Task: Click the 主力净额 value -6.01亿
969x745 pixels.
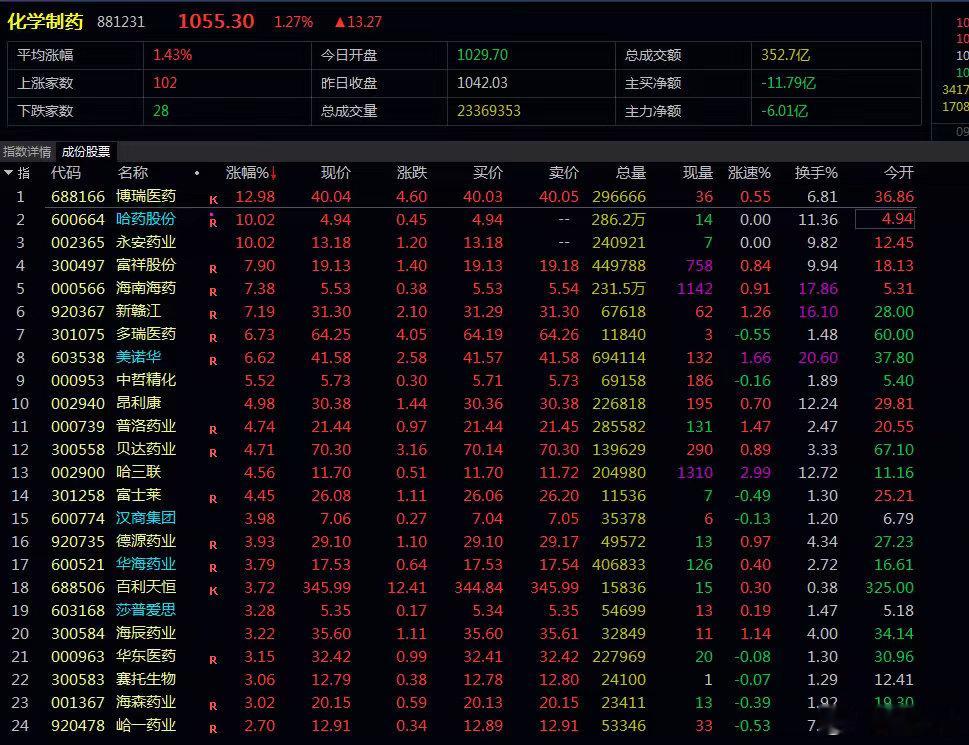Action: pos(784,111)
